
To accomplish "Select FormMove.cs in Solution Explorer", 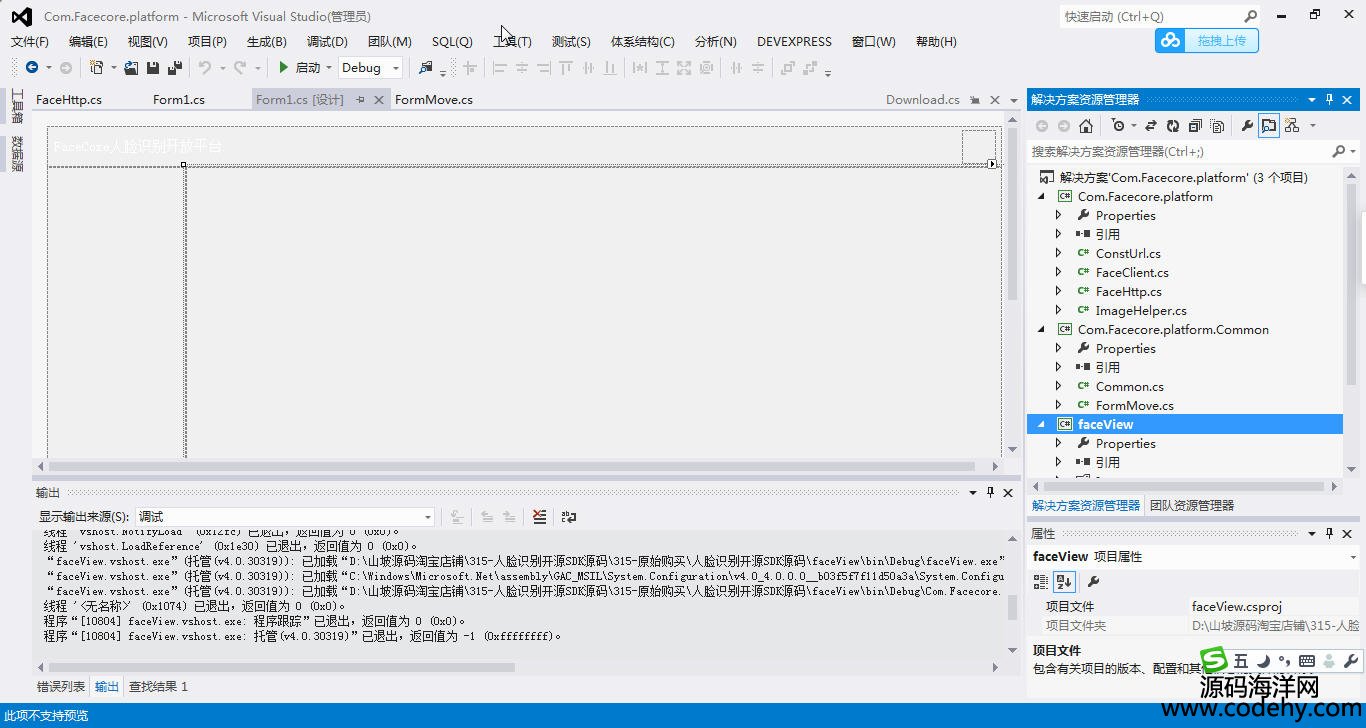I will click(1135, 405).
